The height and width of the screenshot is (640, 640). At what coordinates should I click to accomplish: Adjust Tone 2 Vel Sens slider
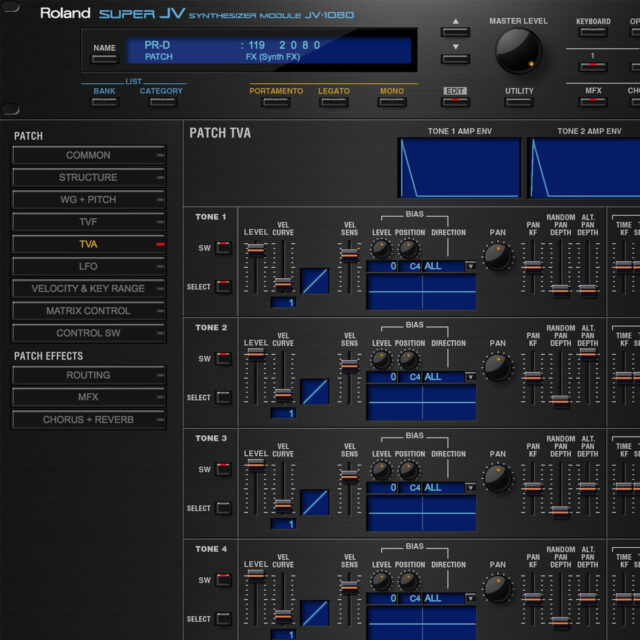coord(349,365)
